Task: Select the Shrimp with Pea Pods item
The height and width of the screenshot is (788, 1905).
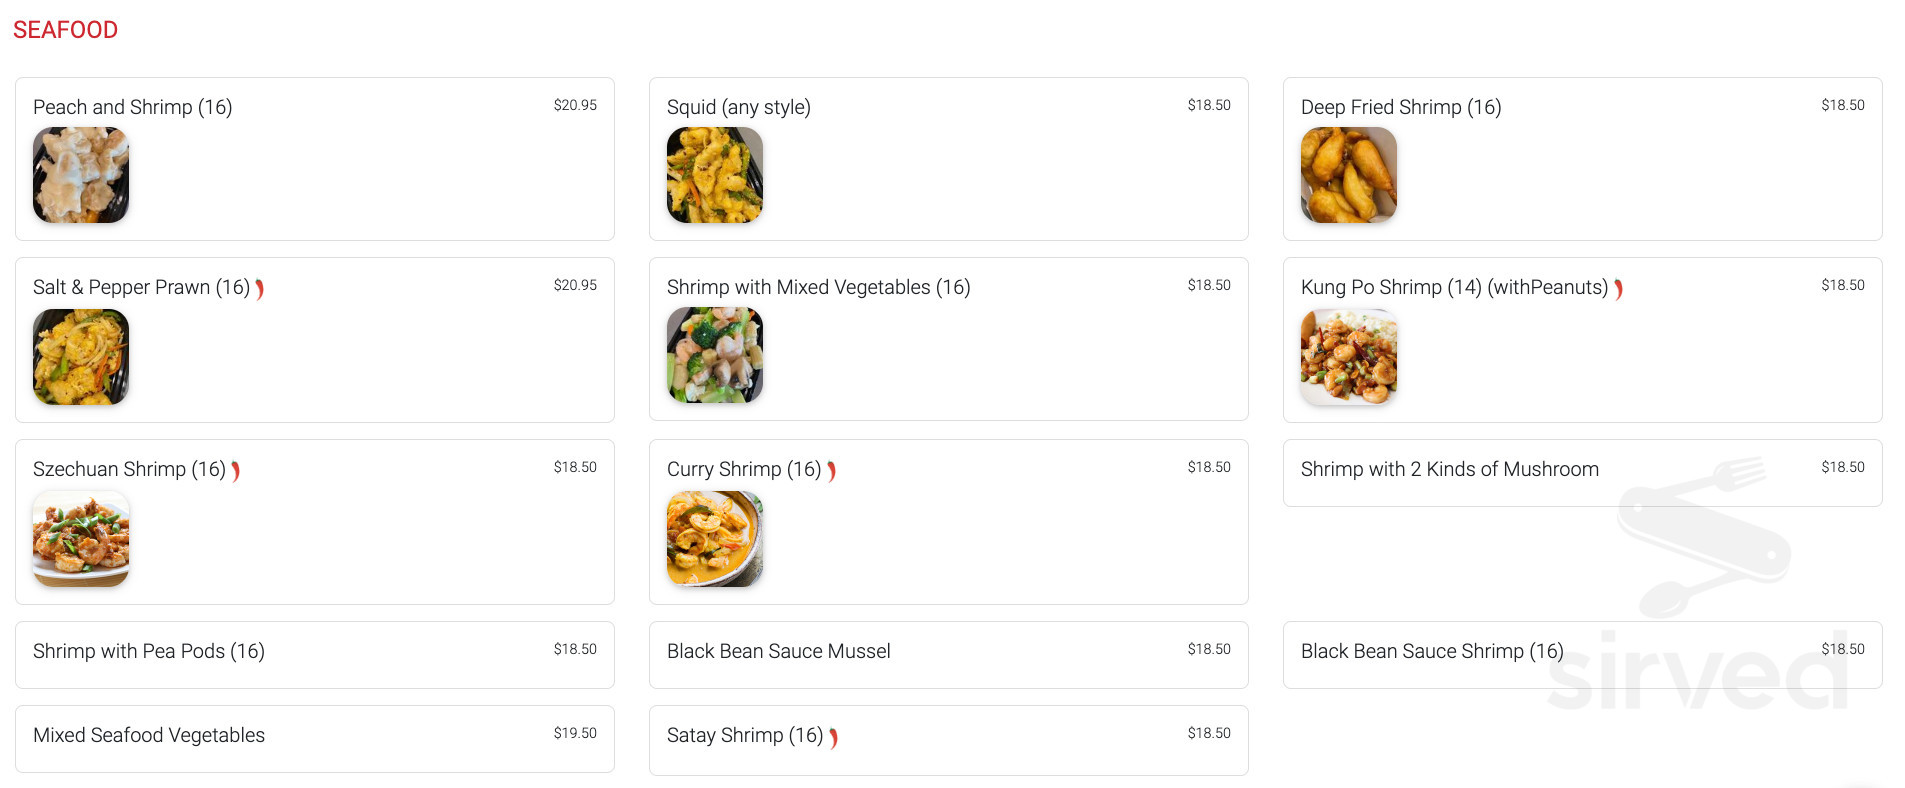Action: tap(149, 652)
